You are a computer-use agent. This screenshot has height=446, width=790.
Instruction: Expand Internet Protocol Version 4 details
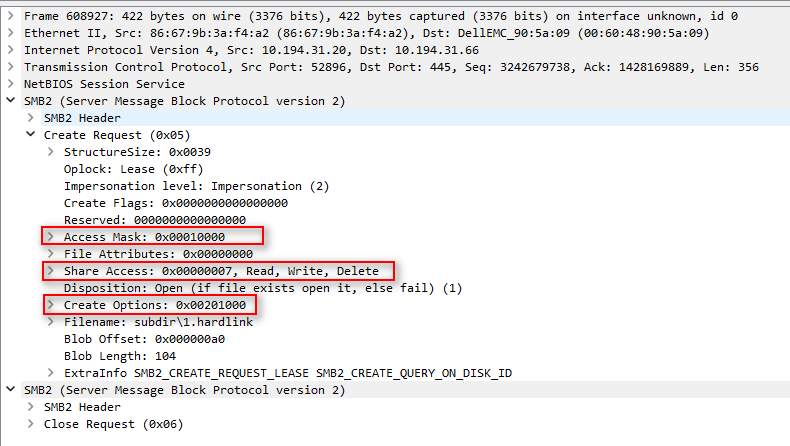click(11, 50)
